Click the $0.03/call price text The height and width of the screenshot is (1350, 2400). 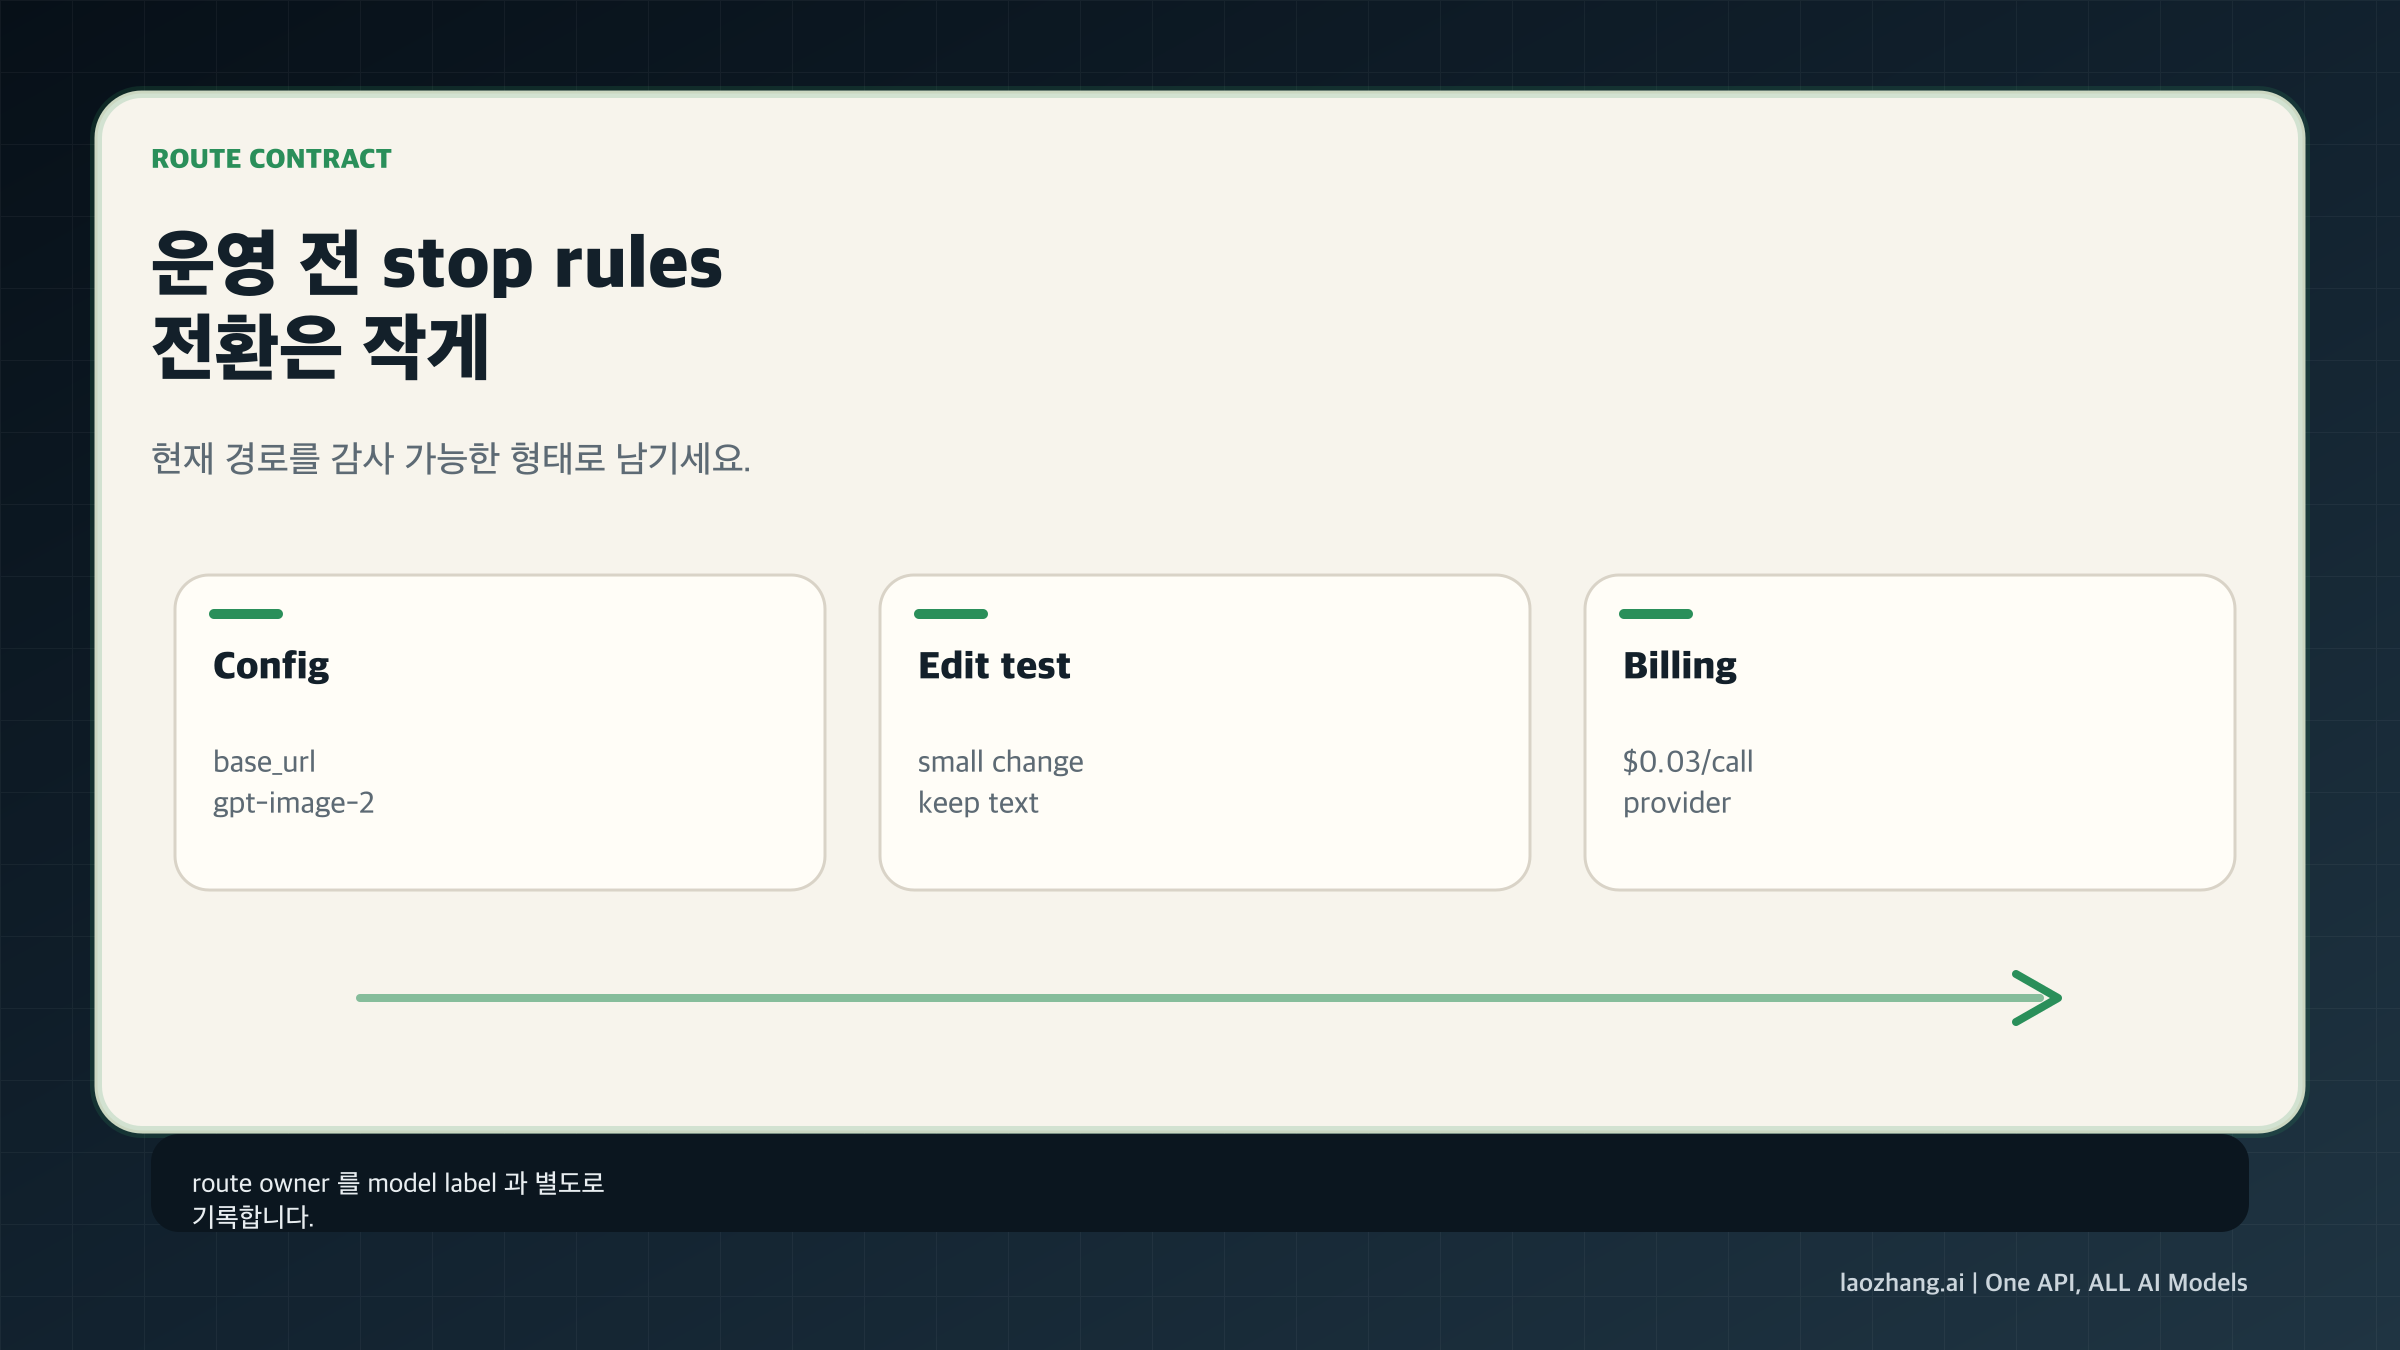[1688, 762]
